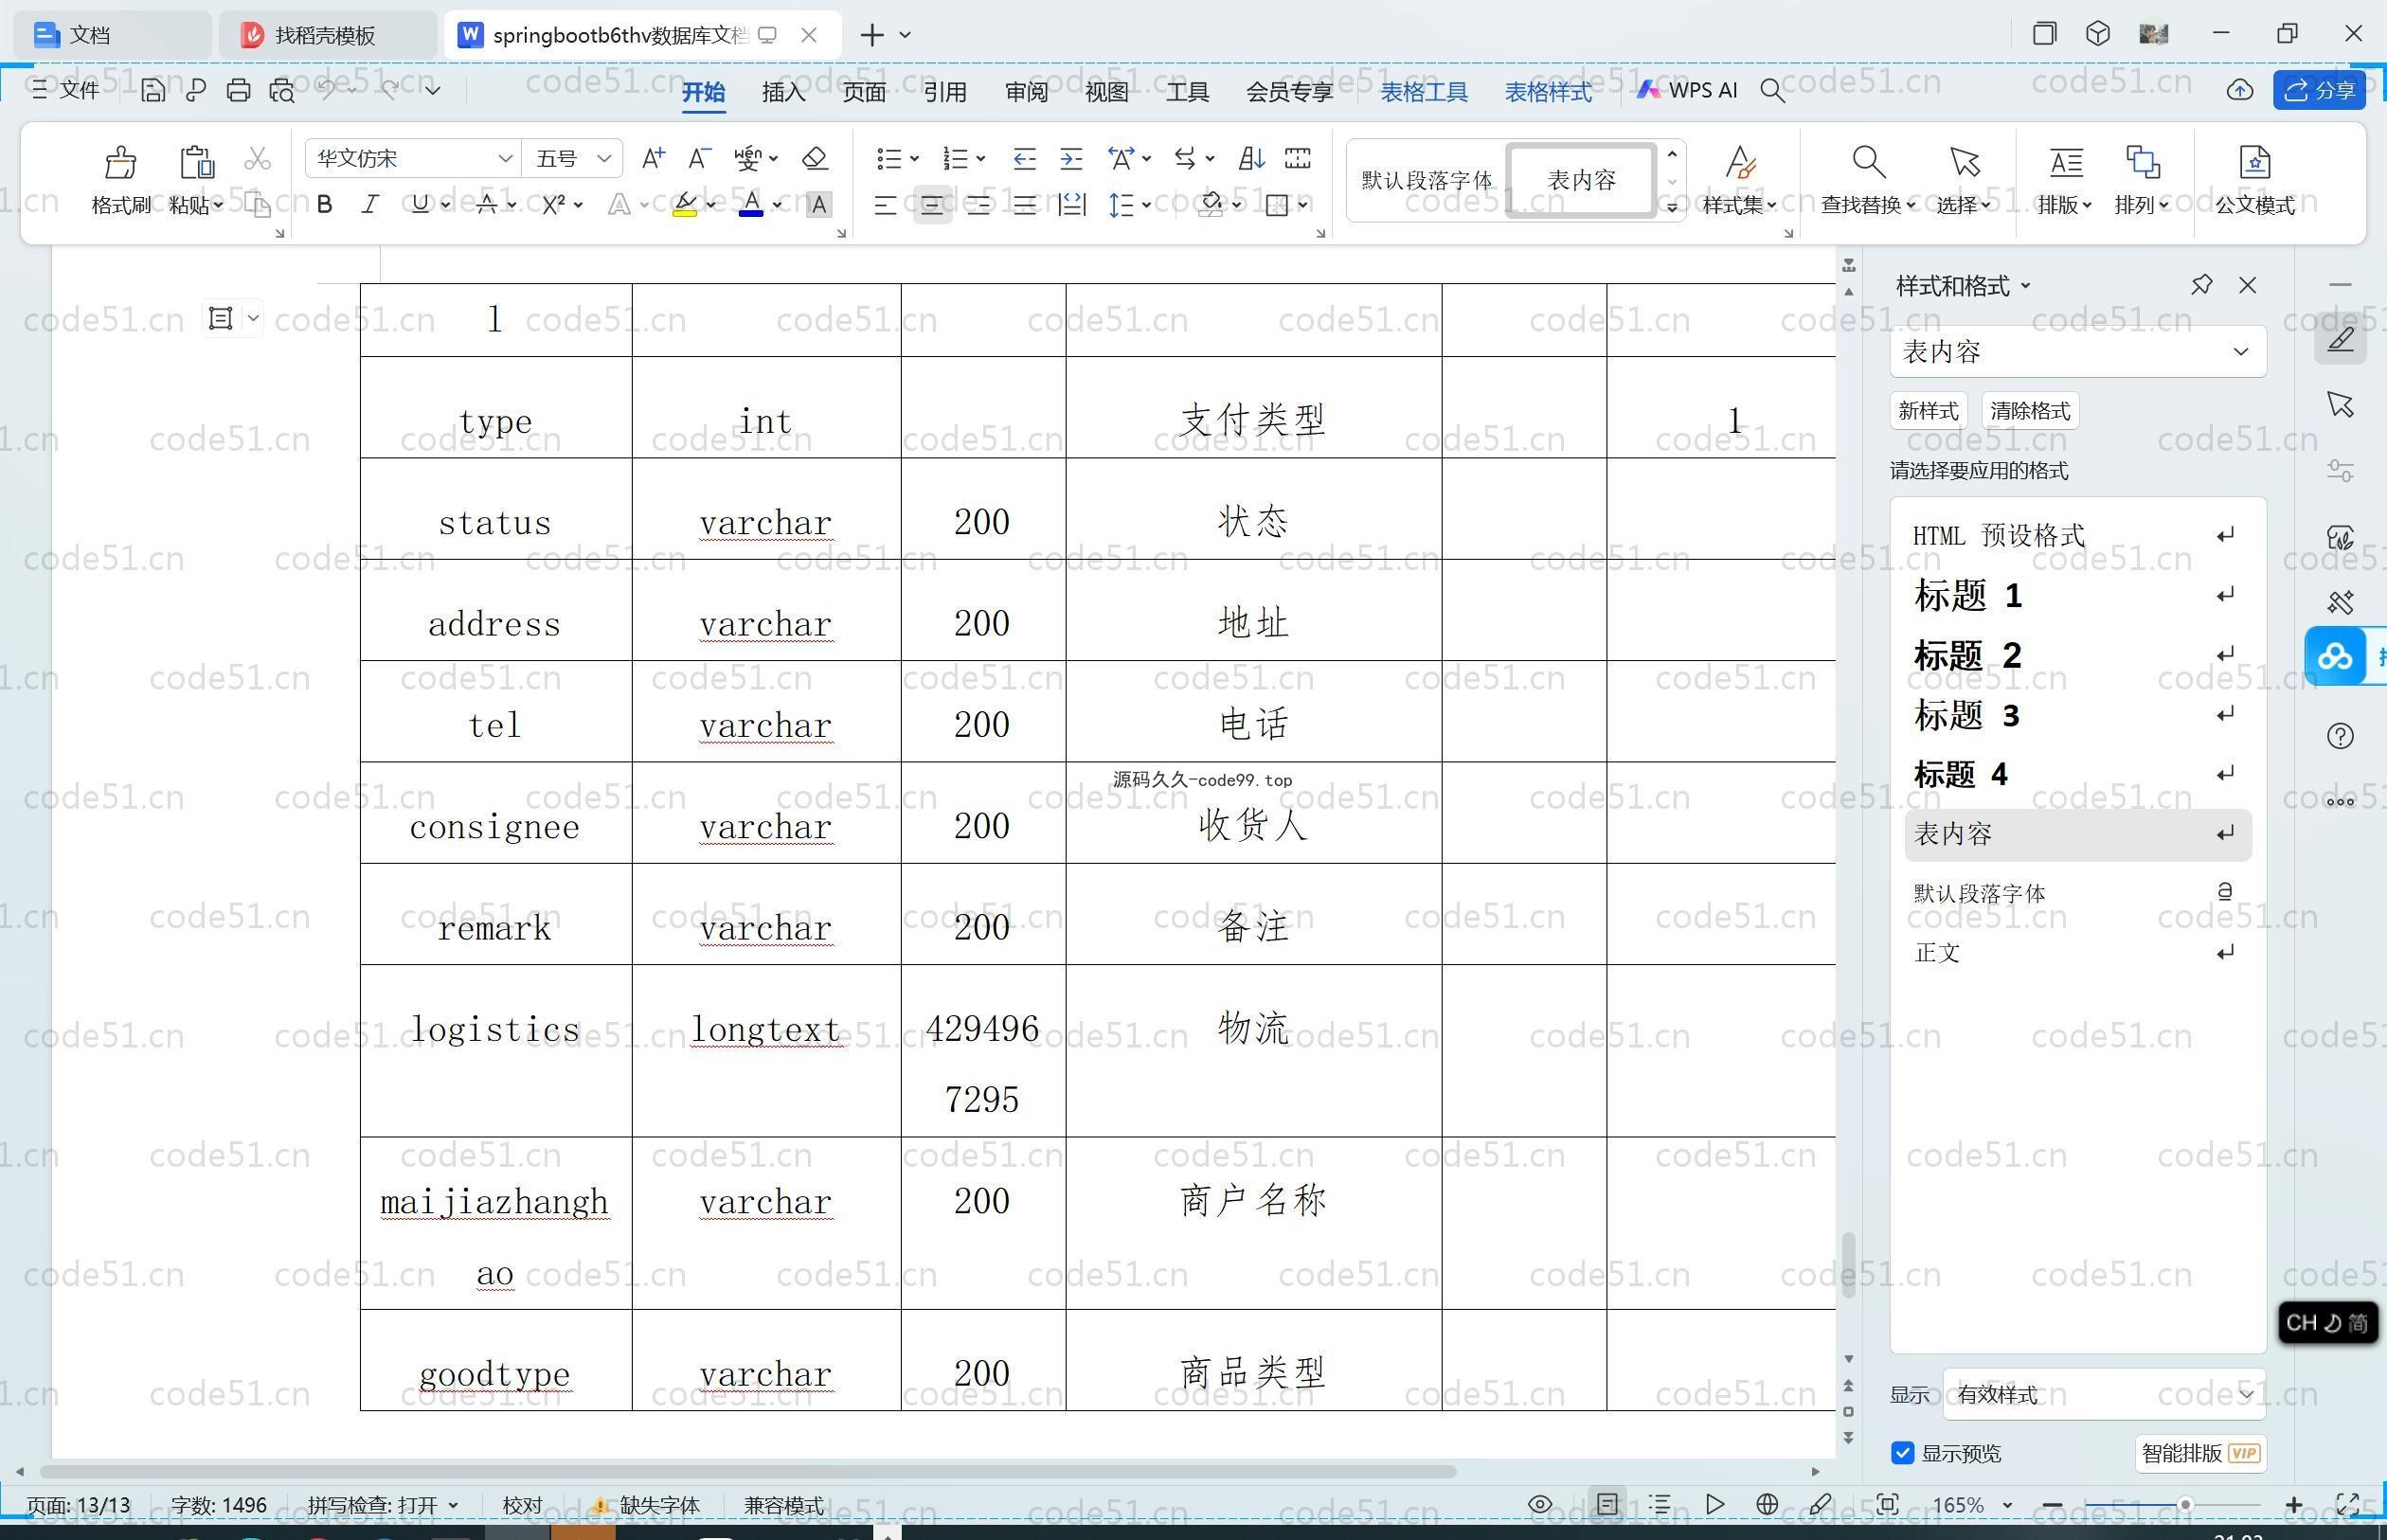The image size is (2387, 1540).
Task: Open borders dropdown arrow
Action: click(1303, 205)
